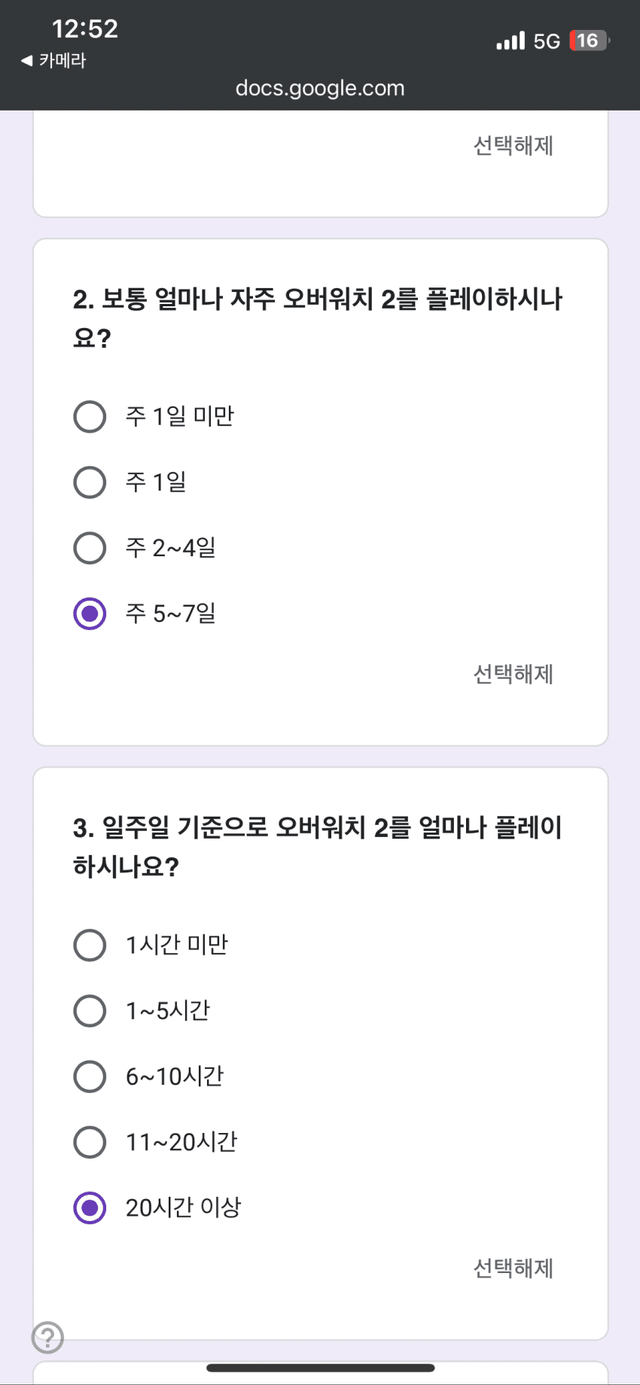Tap the docs.google.com address bar
This screenshot has width=640, height=1385.
(320, 88)
